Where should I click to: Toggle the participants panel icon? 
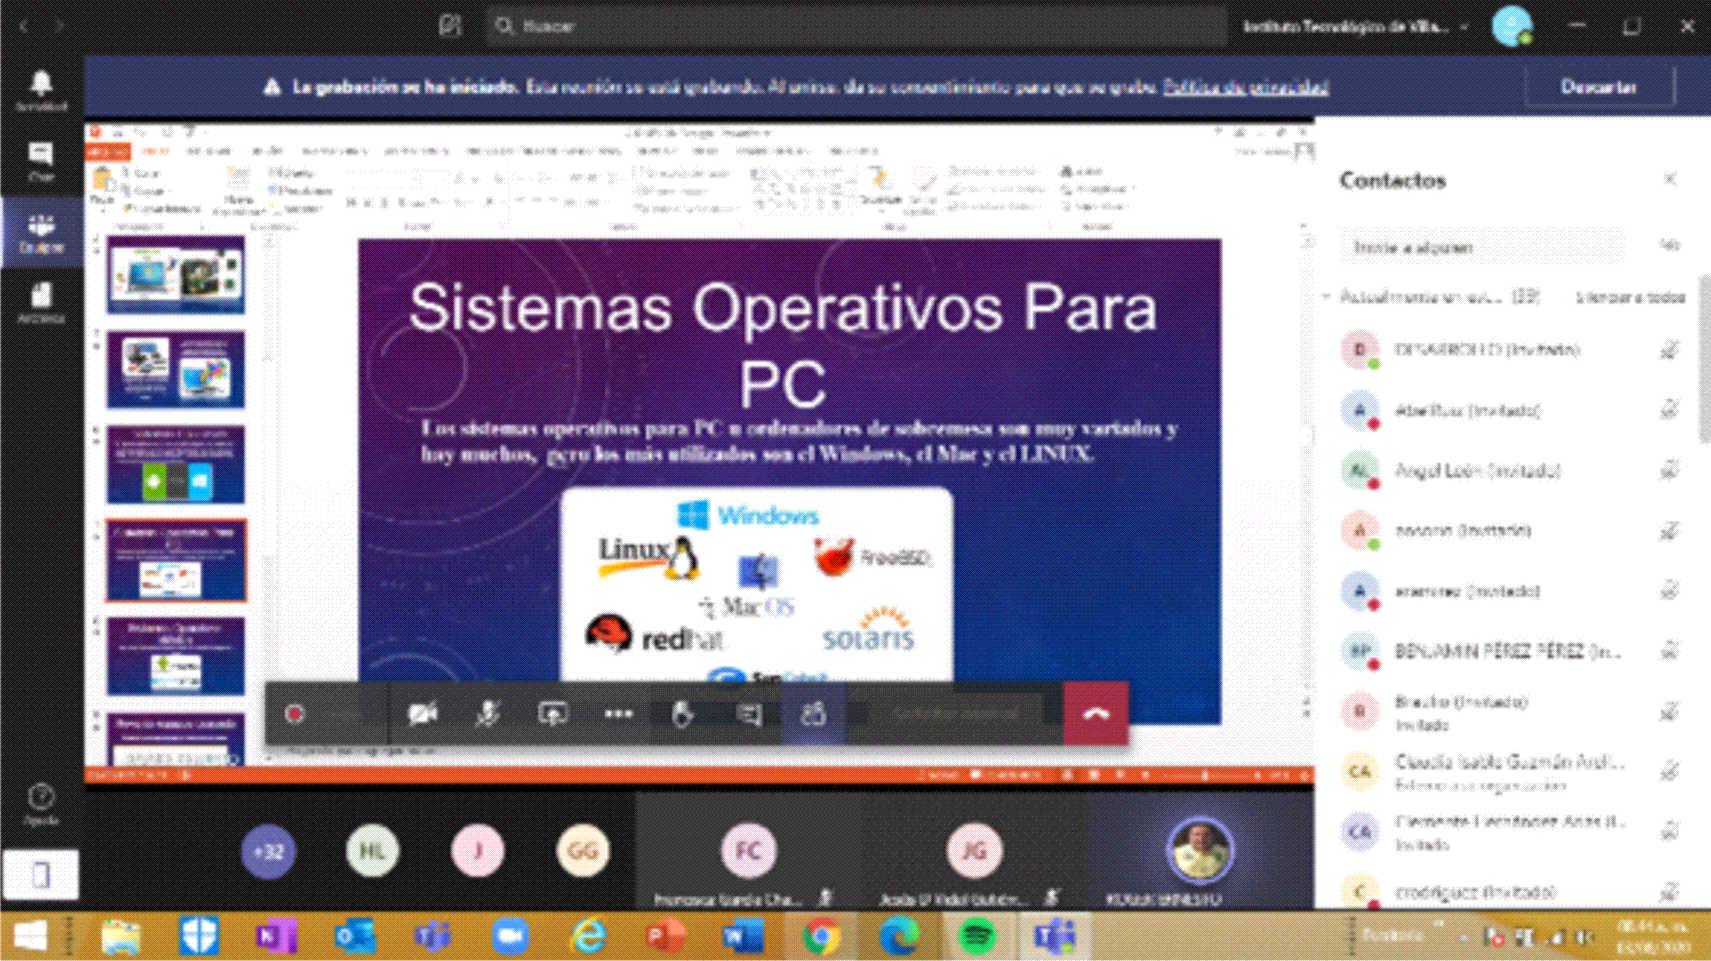(x=813, y=714)
